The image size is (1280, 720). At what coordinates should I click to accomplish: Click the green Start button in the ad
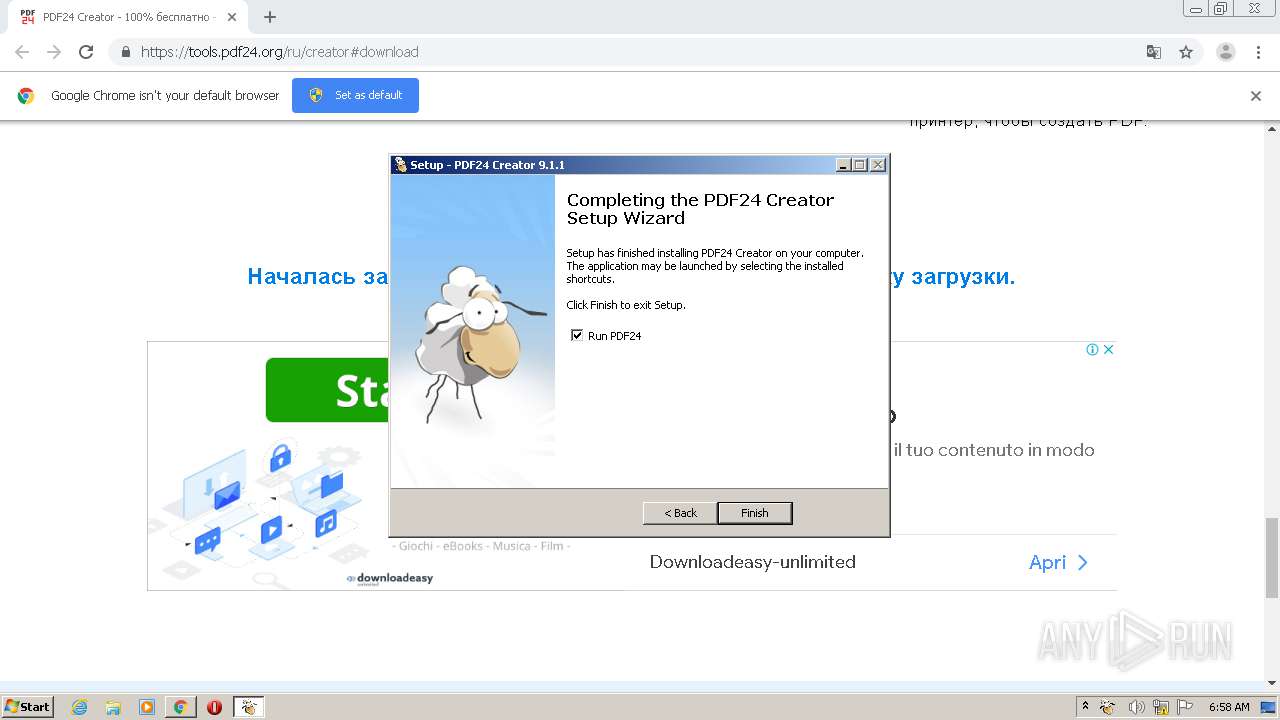click(327, 390)
